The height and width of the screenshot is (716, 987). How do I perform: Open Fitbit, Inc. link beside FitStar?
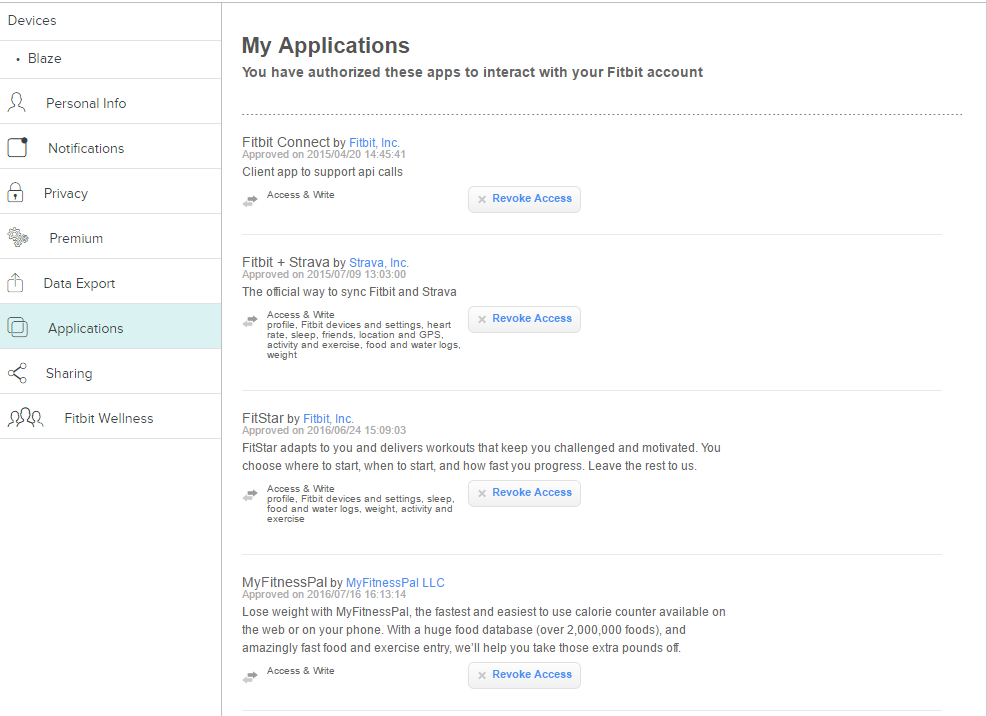[328, 419]
